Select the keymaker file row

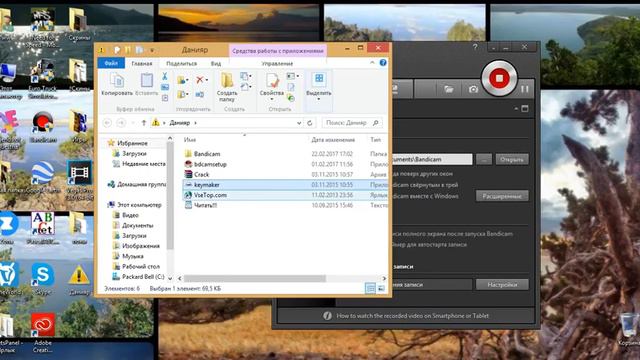click(284, 185)
